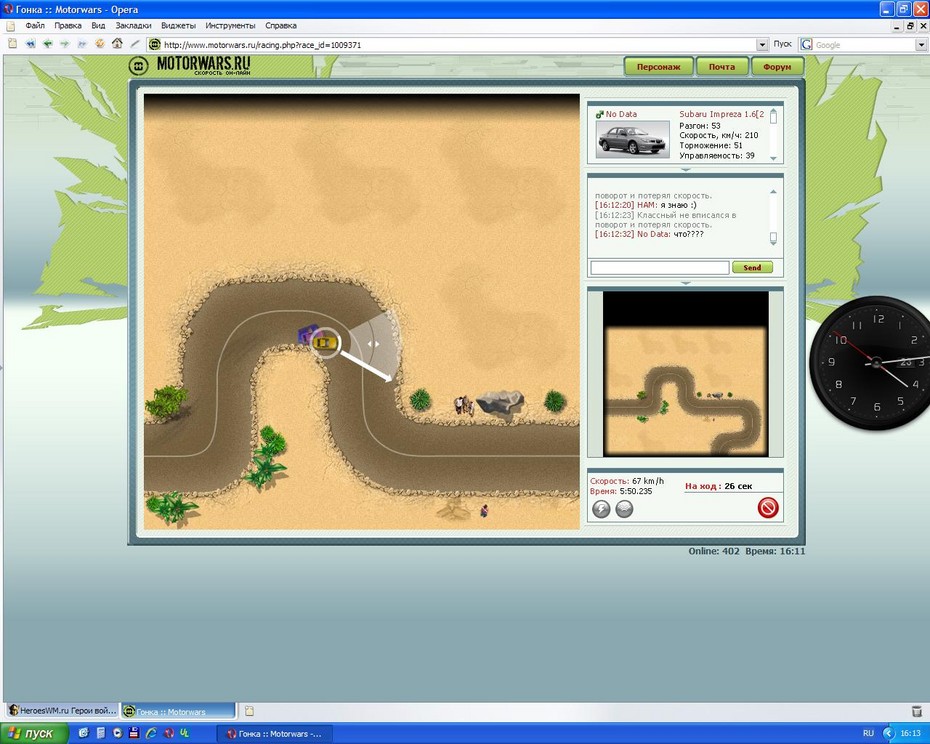The image size is (930, 744).
Task: Click the Motorwars.ru logo
Action: pos(190,66)
